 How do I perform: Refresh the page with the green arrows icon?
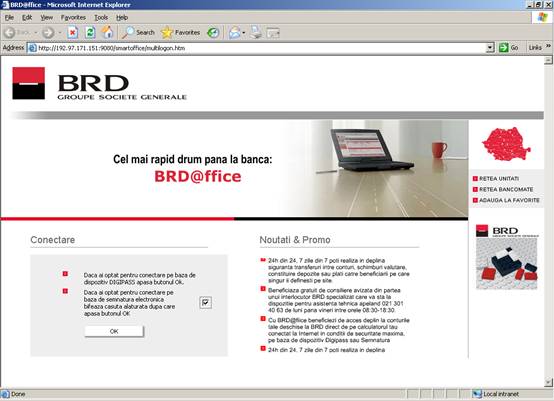(x=90, y=33)
